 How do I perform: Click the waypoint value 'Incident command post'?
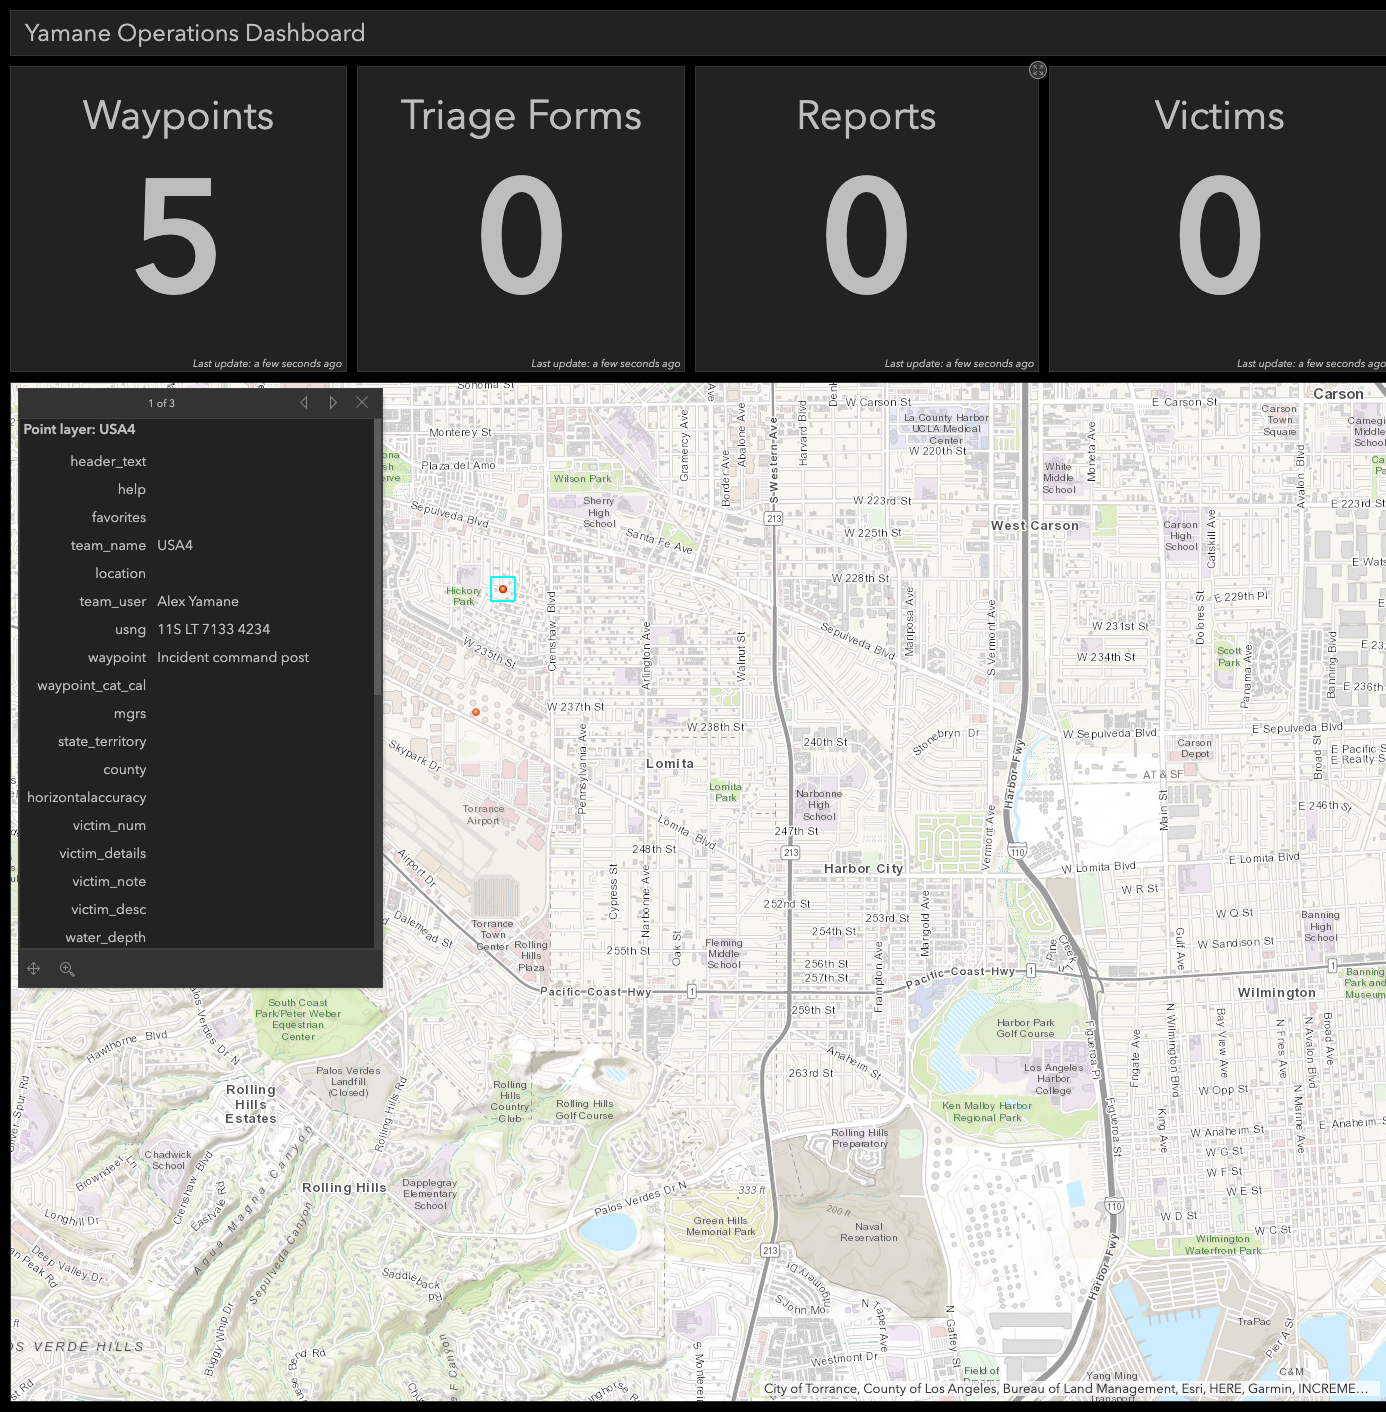233,657
